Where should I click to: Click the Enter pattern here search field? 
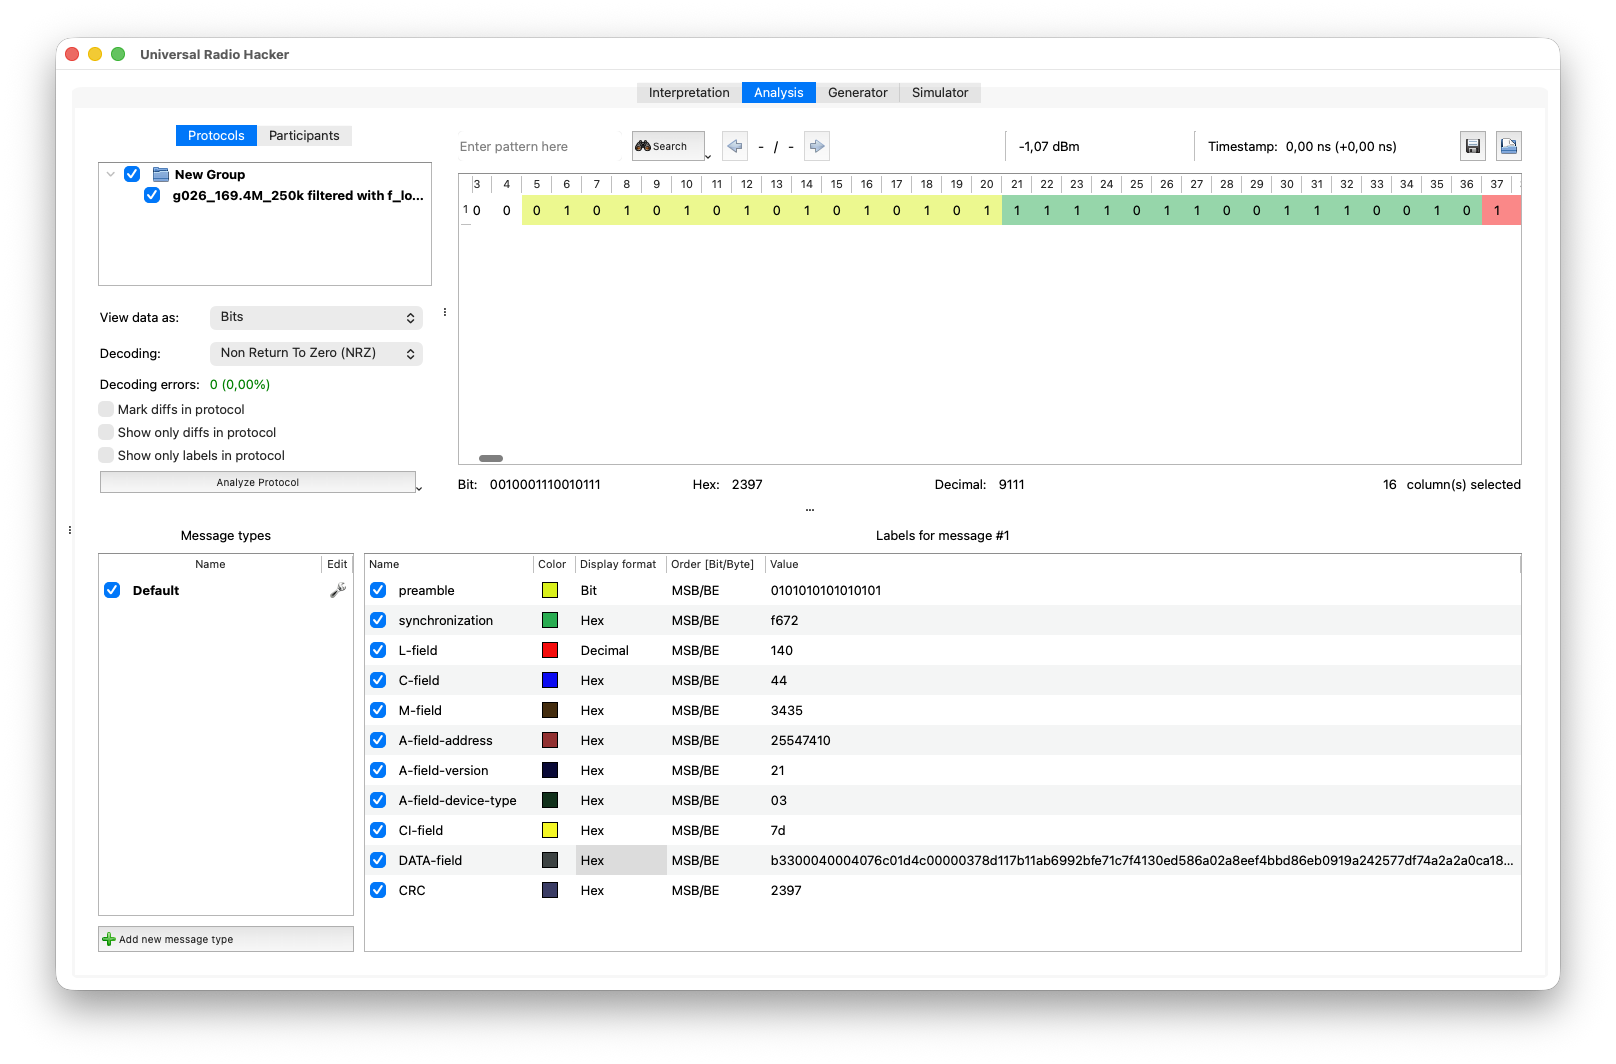coord(538,146)
